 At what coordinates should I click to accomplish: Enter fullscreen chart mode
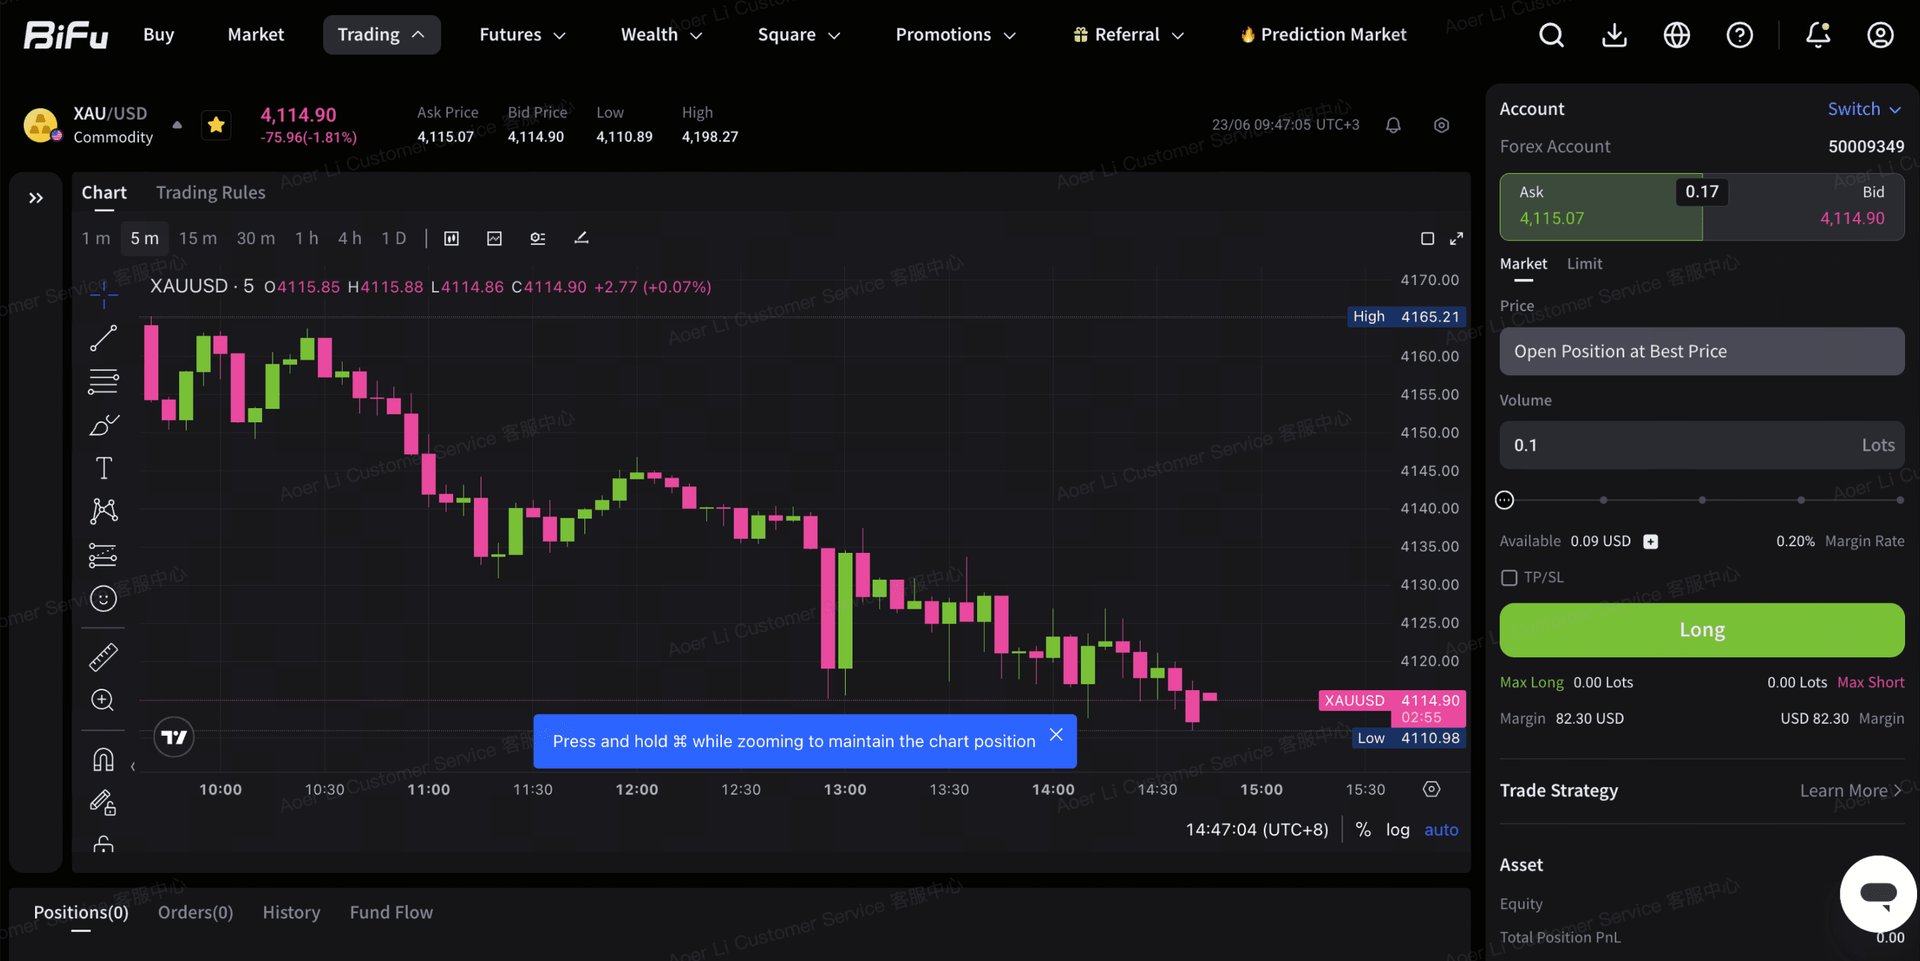1456,238
